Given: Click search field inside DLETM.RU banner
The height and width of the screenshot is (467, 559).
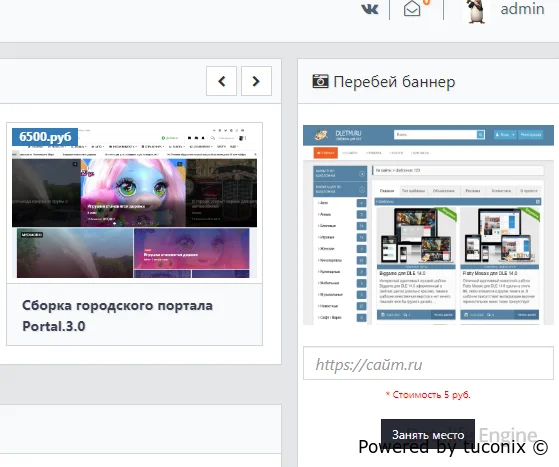Looking at the screenshot, I should coord(439,134).
